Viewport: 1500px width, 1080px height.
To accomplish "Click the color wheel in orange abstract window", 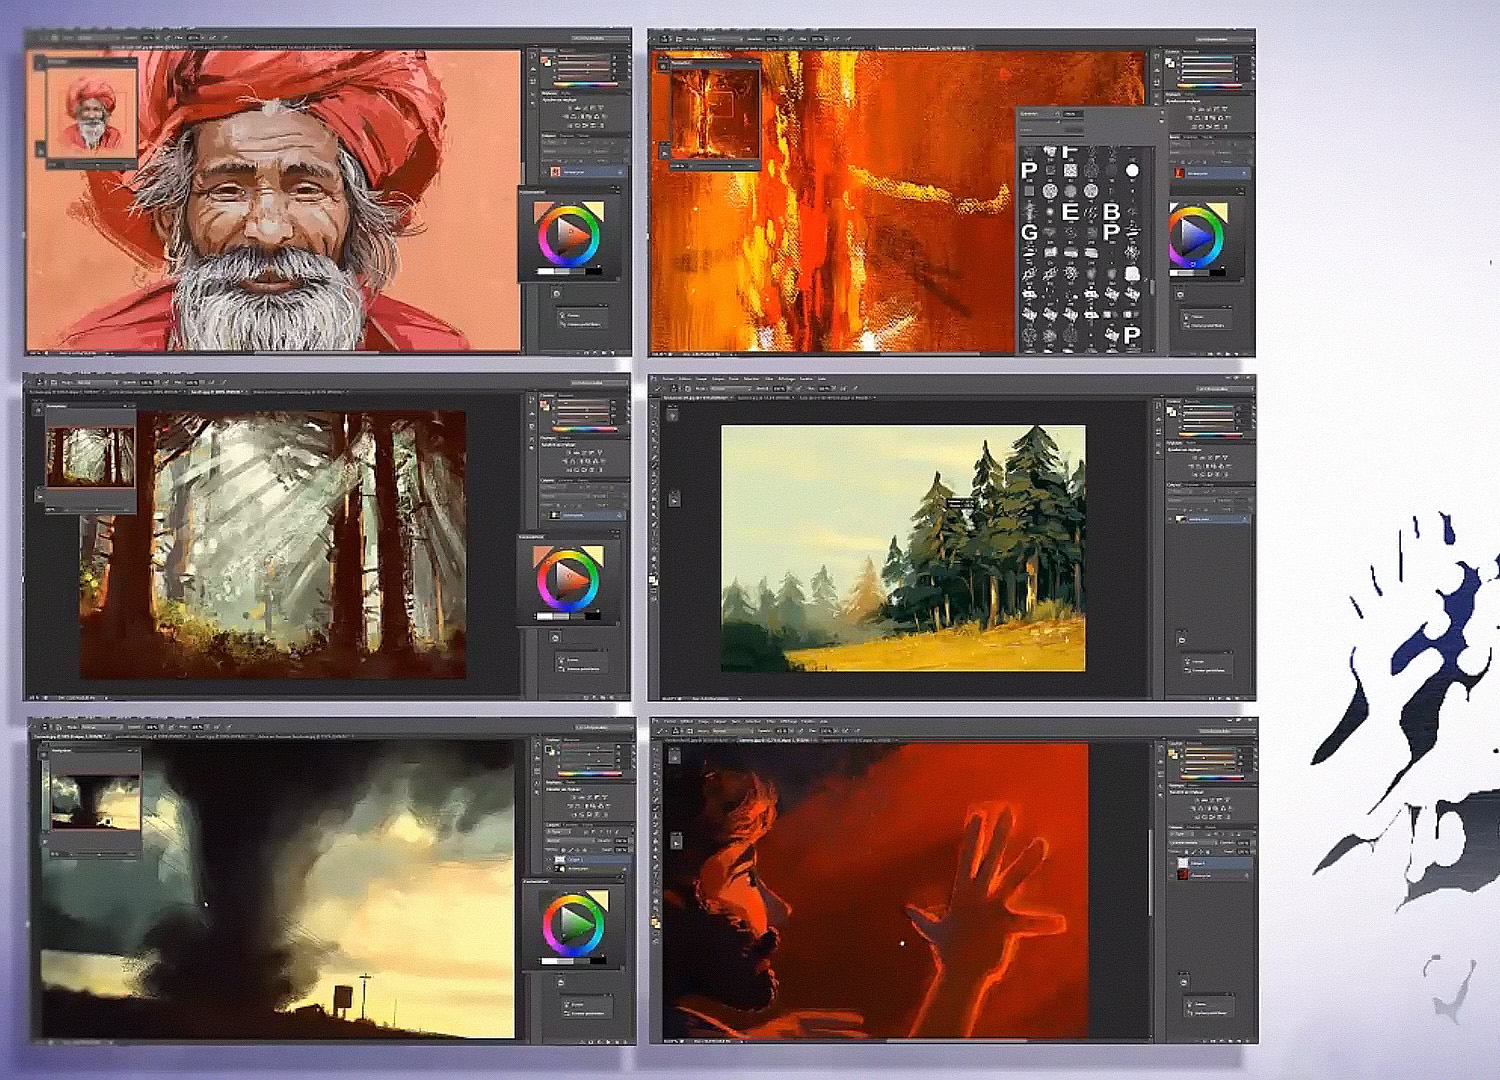I will point(1196,238).
